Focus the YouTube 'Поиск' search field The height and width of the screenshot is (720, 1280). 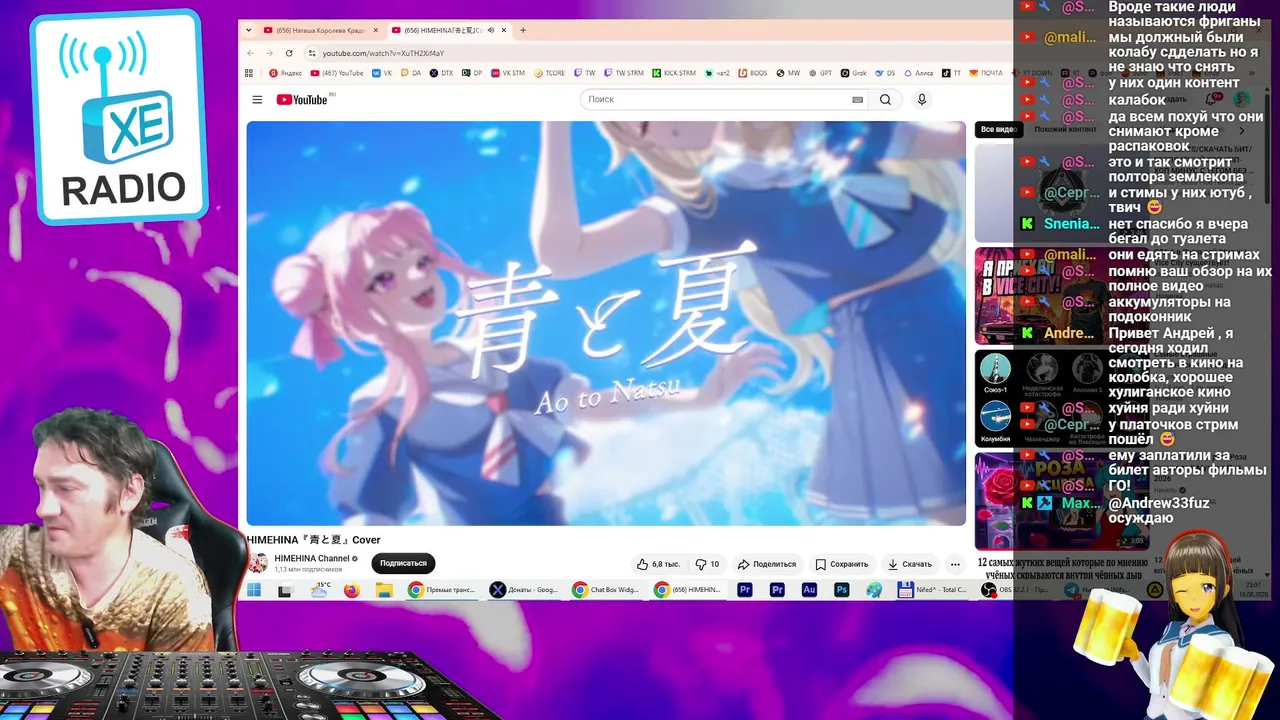(x=717, y=100)
